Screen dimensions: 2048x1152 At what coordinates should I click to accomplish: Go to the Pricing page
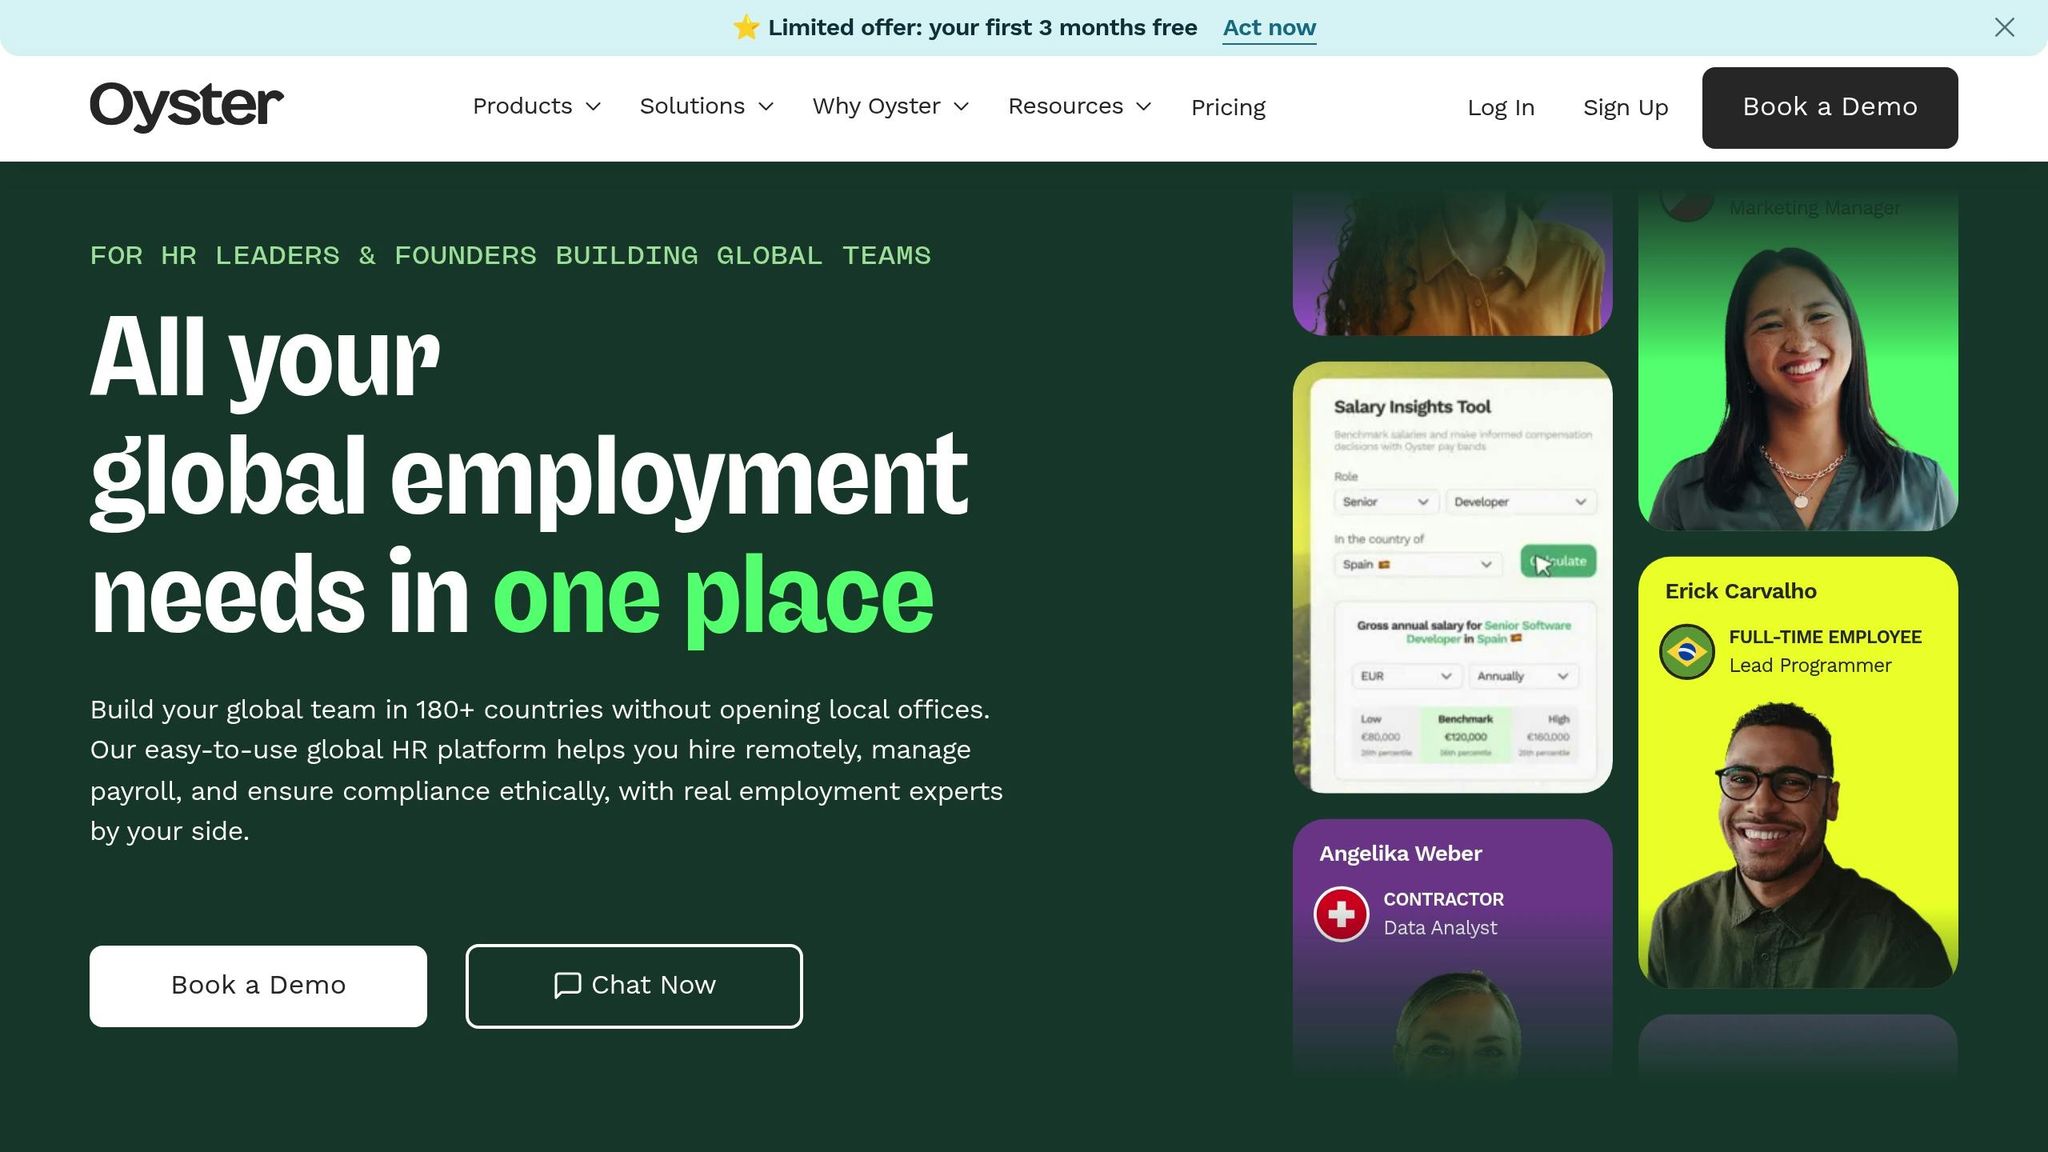coord(1228,107)
